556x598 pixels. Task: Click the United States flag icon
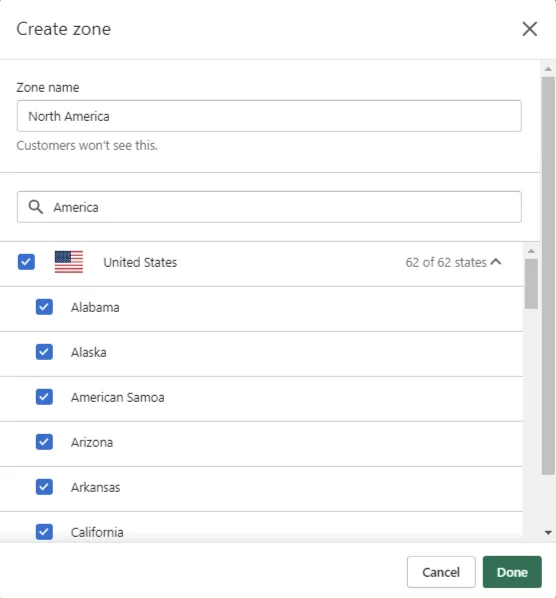point(69,262)
